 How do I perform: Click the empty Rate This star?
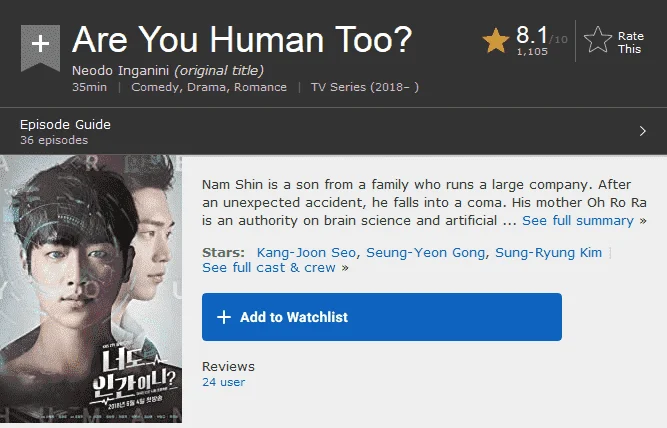point(598,40)
